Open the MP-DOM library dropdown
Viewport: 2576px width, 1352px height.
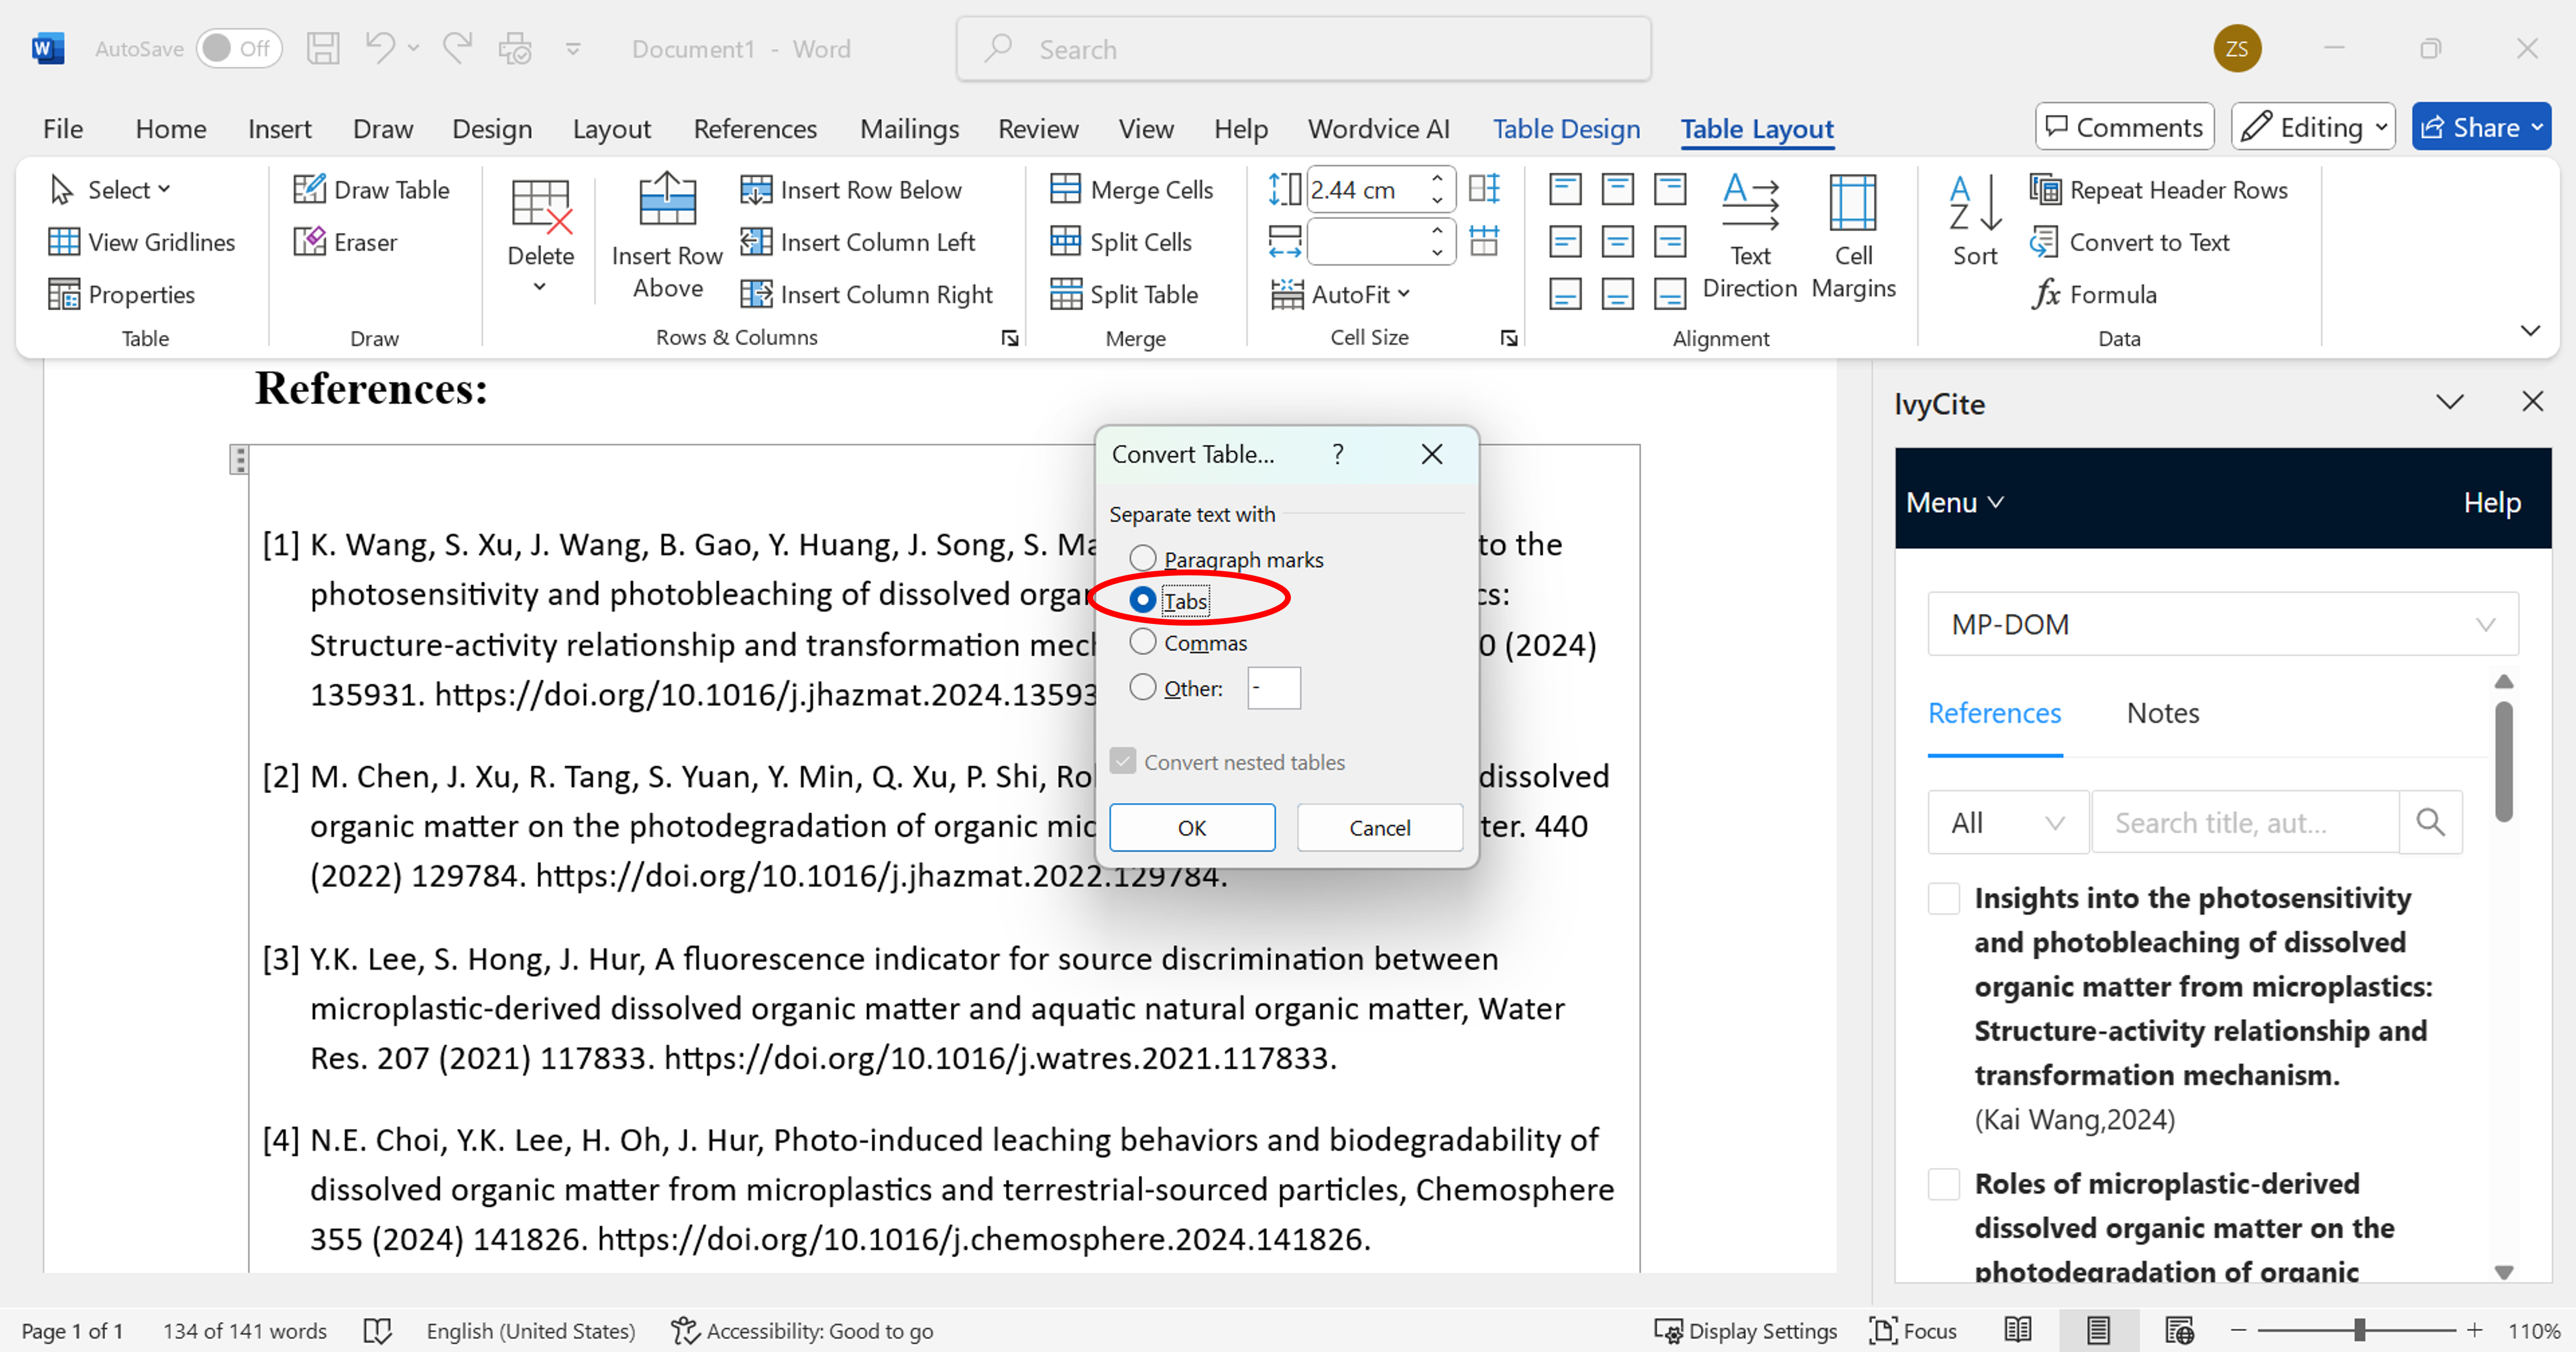[2223, 624]
